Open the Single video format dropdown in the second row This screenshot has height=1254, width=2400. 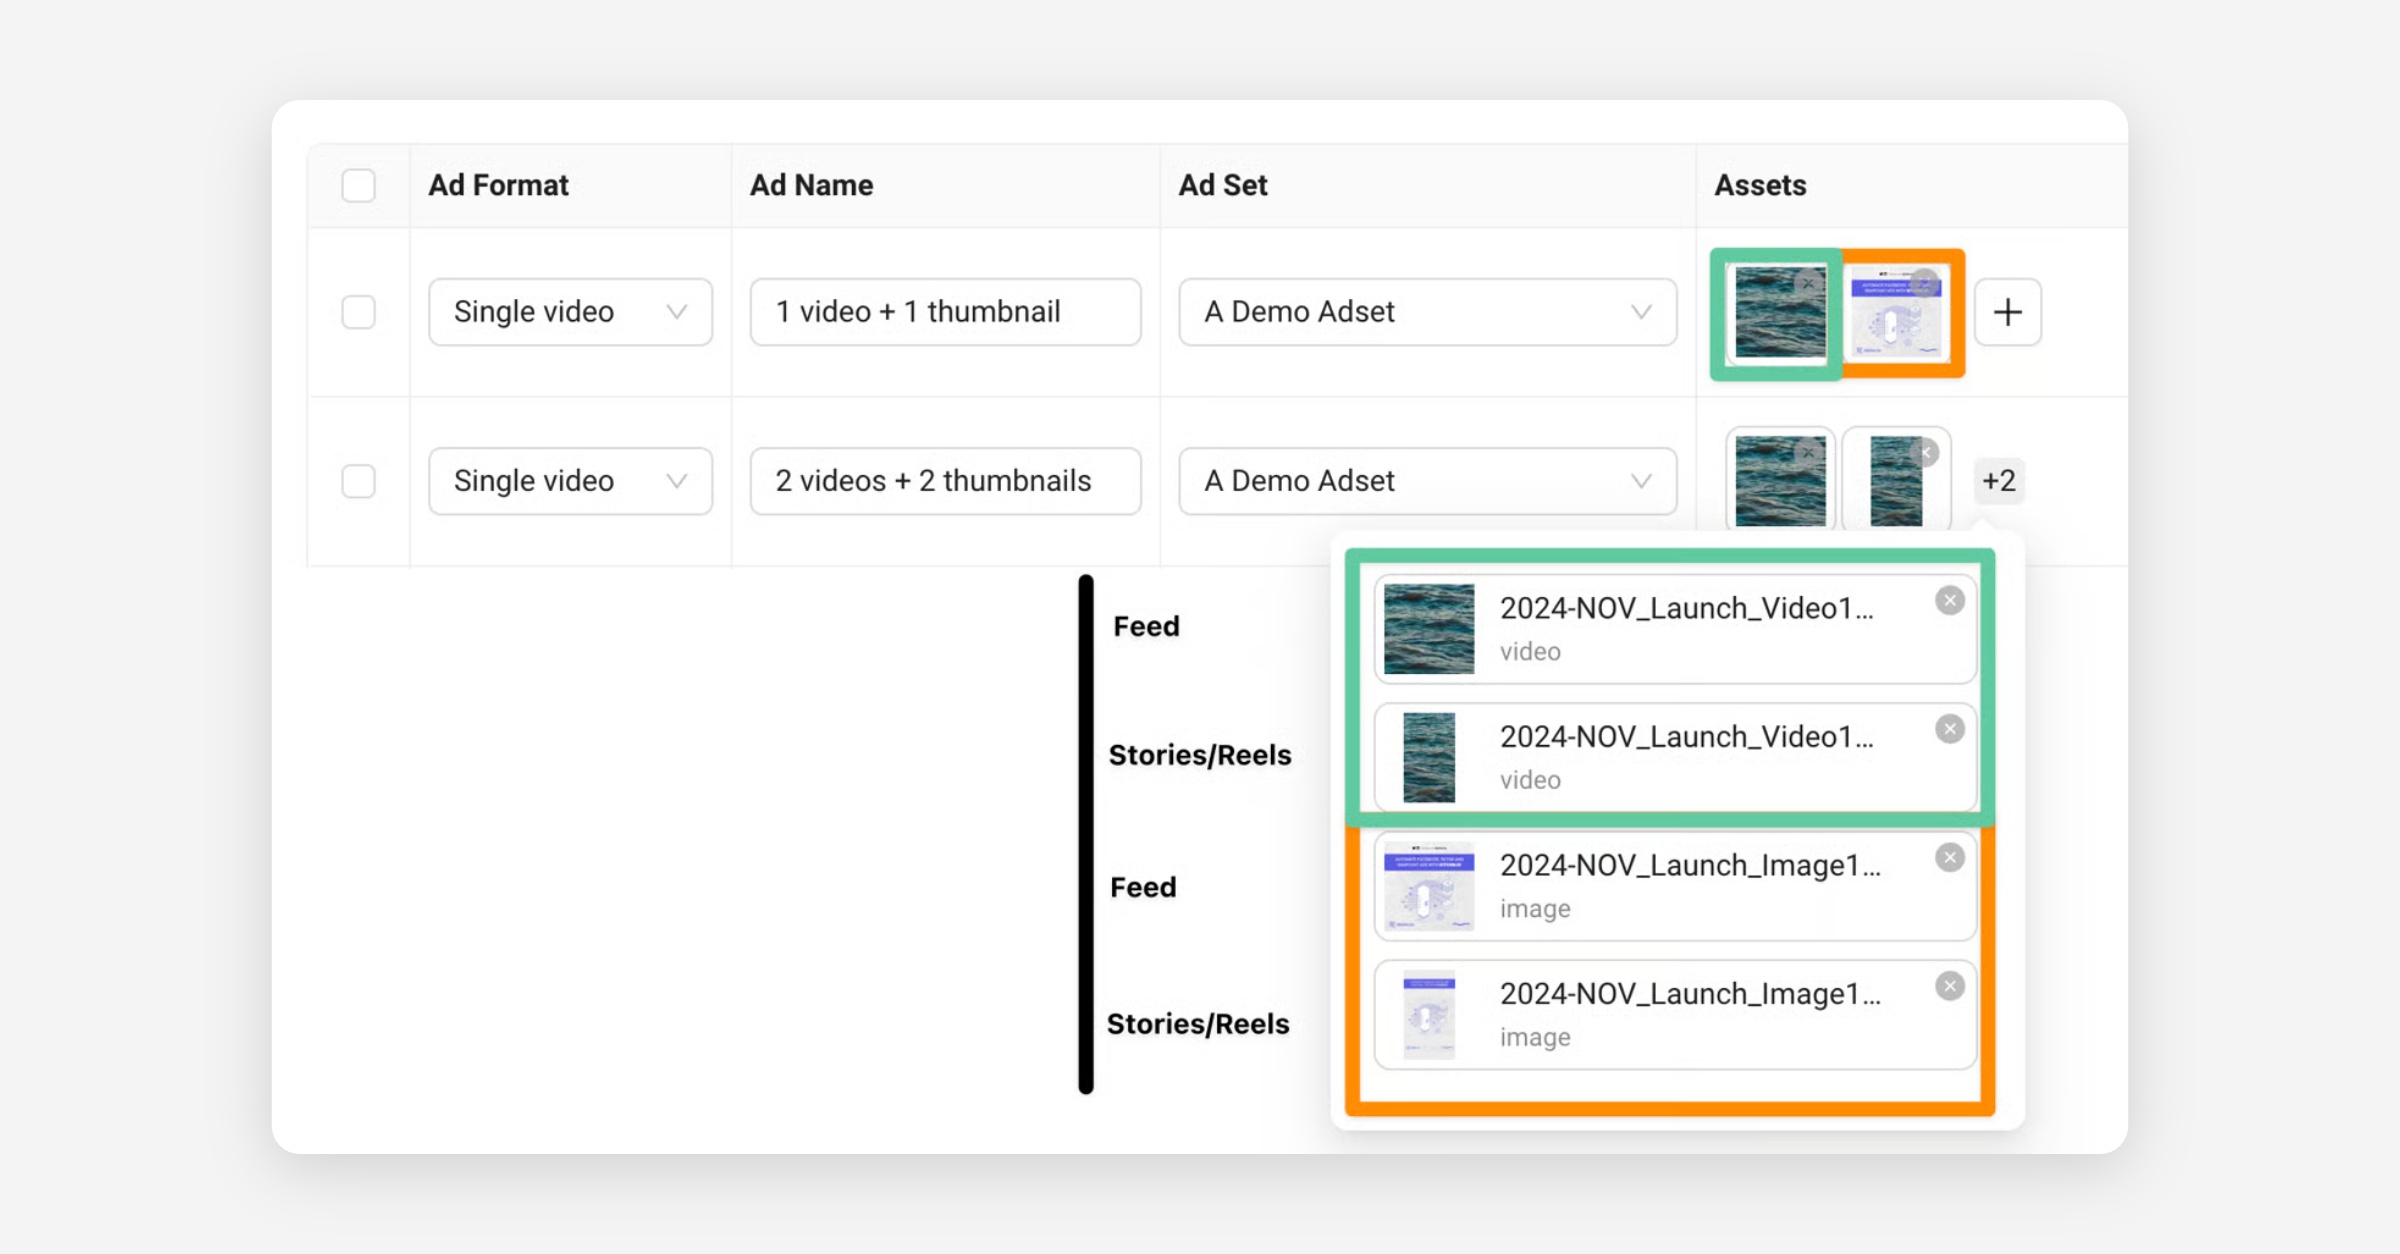coord(570,481)
